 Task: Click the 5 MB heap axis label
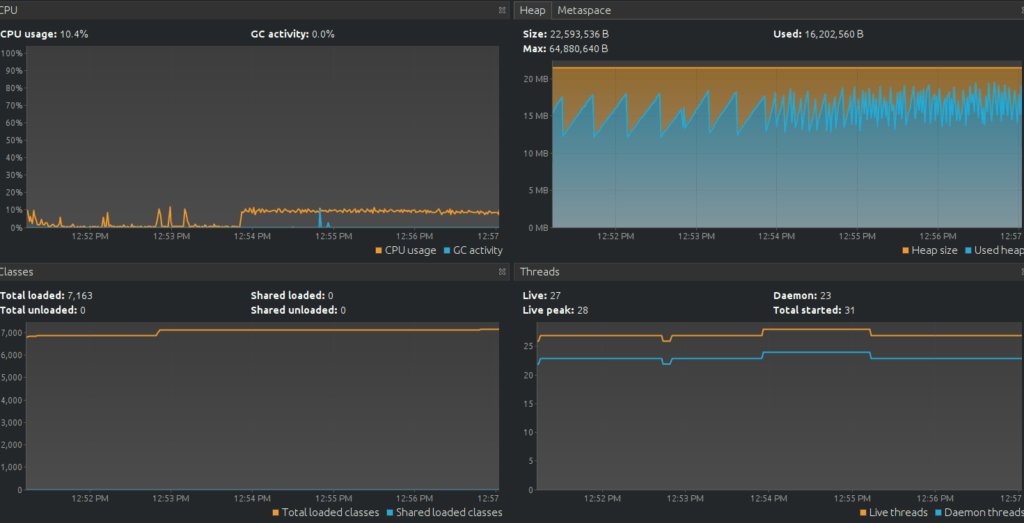pos(537,191)
